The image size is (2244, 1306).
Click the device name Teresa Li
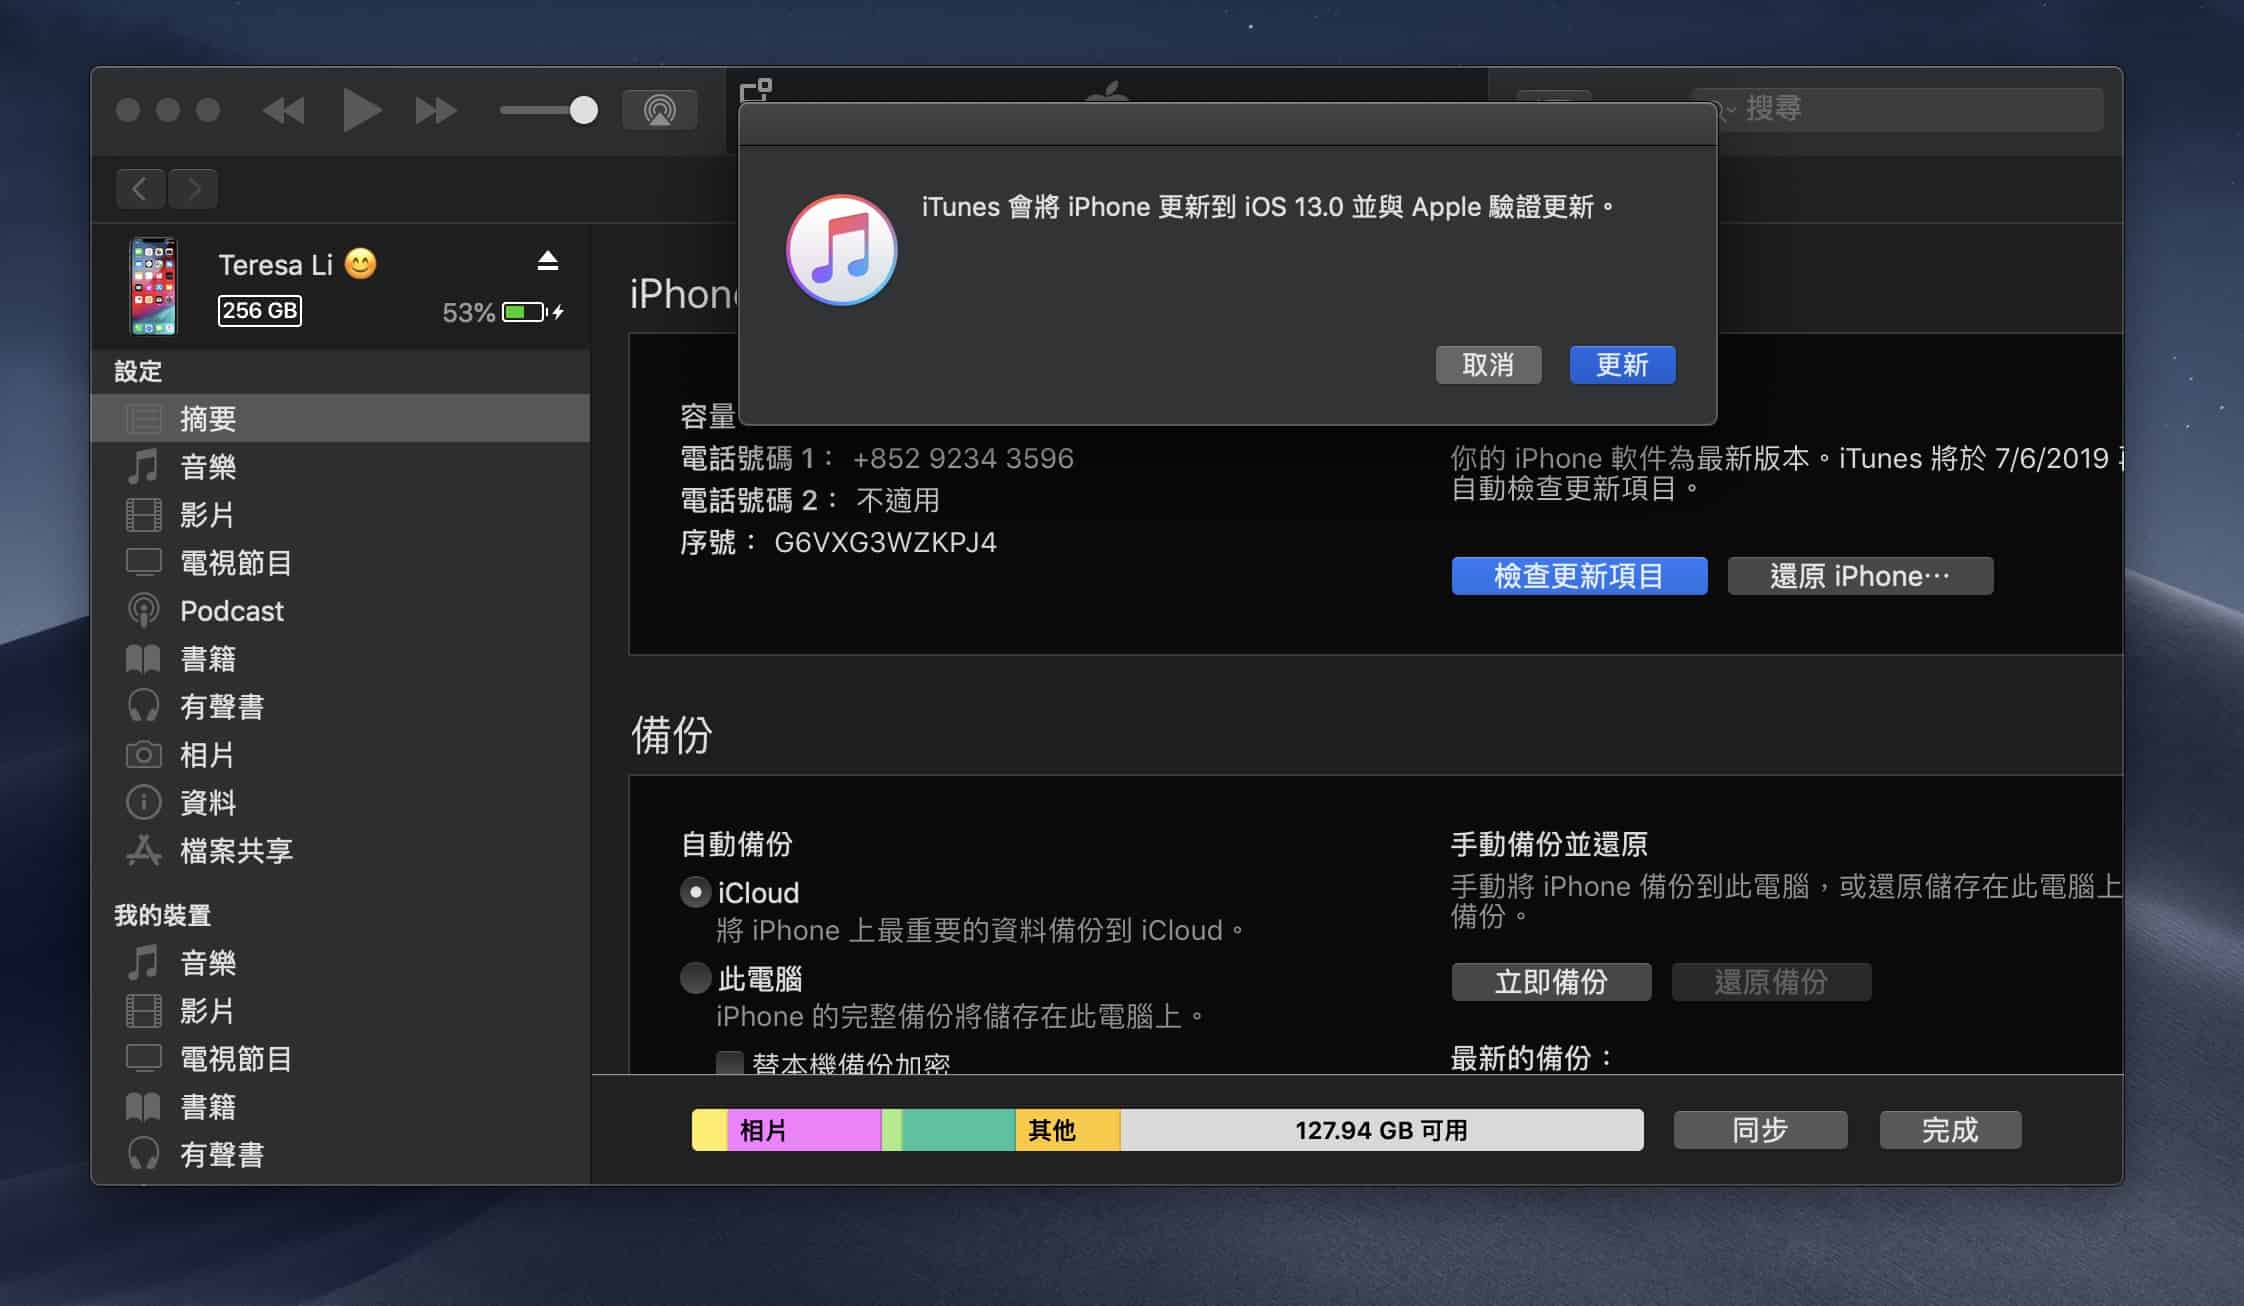pyautogui.click(x=275, y=265)
